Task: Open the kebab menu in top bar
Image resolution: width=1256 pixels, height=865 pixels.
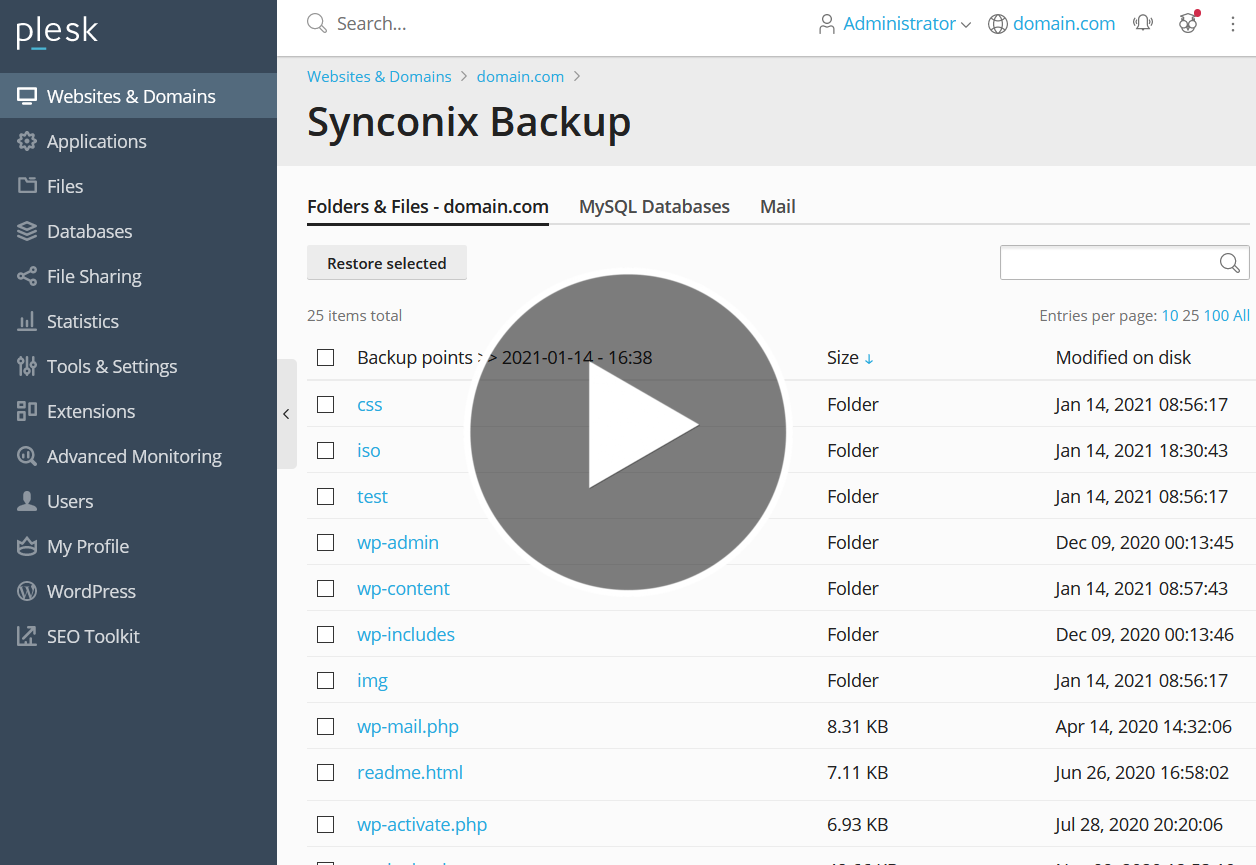Action: 1233,24
